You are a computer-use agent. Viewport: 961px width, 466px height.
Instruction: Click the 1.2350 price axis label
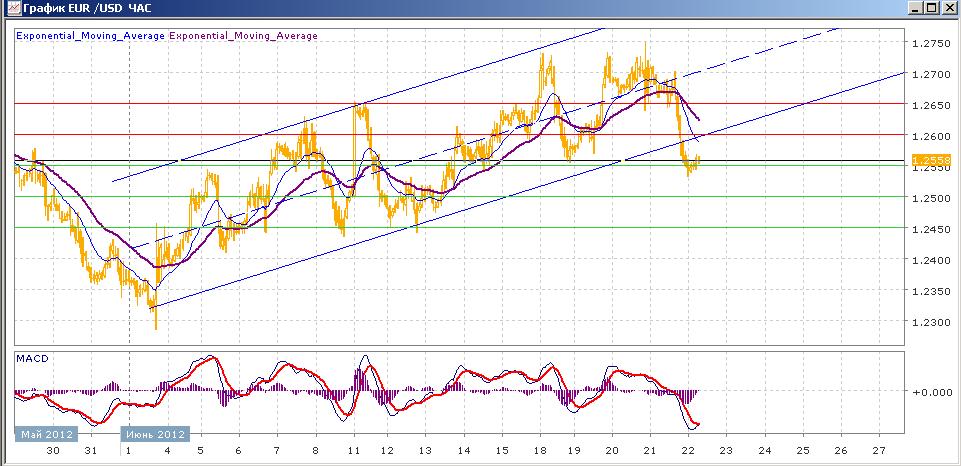[x=932, y=291]
